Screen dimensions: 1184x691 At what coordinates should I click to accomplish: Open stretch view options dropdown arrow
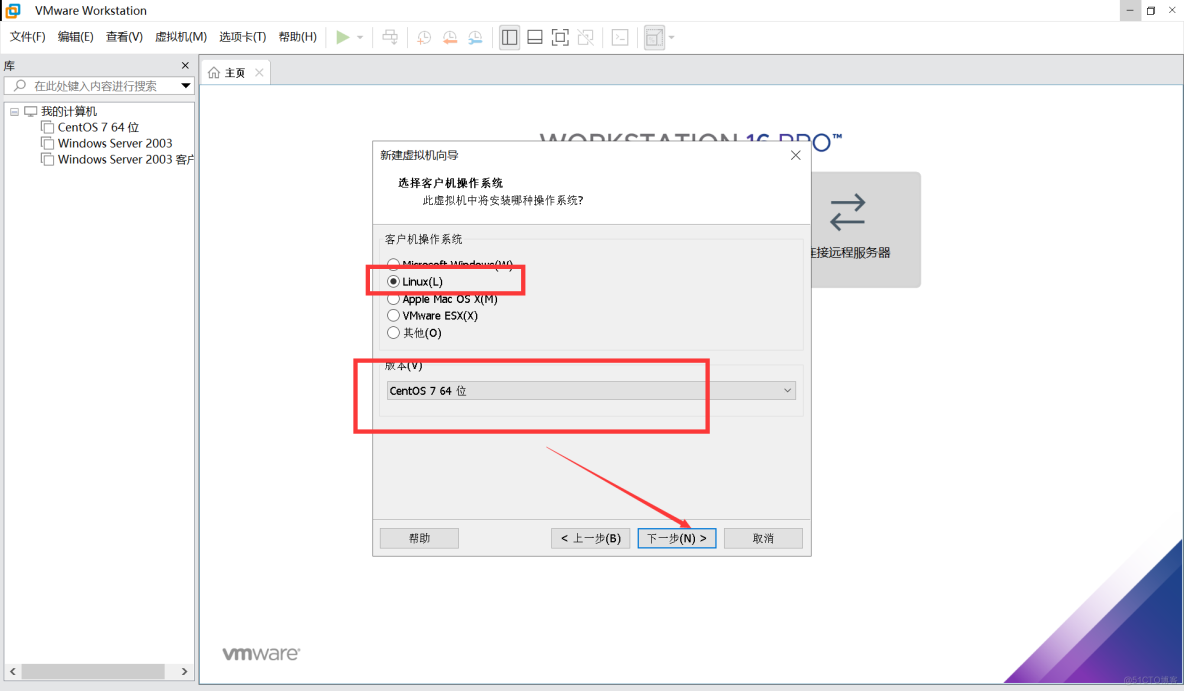[671, 37]
